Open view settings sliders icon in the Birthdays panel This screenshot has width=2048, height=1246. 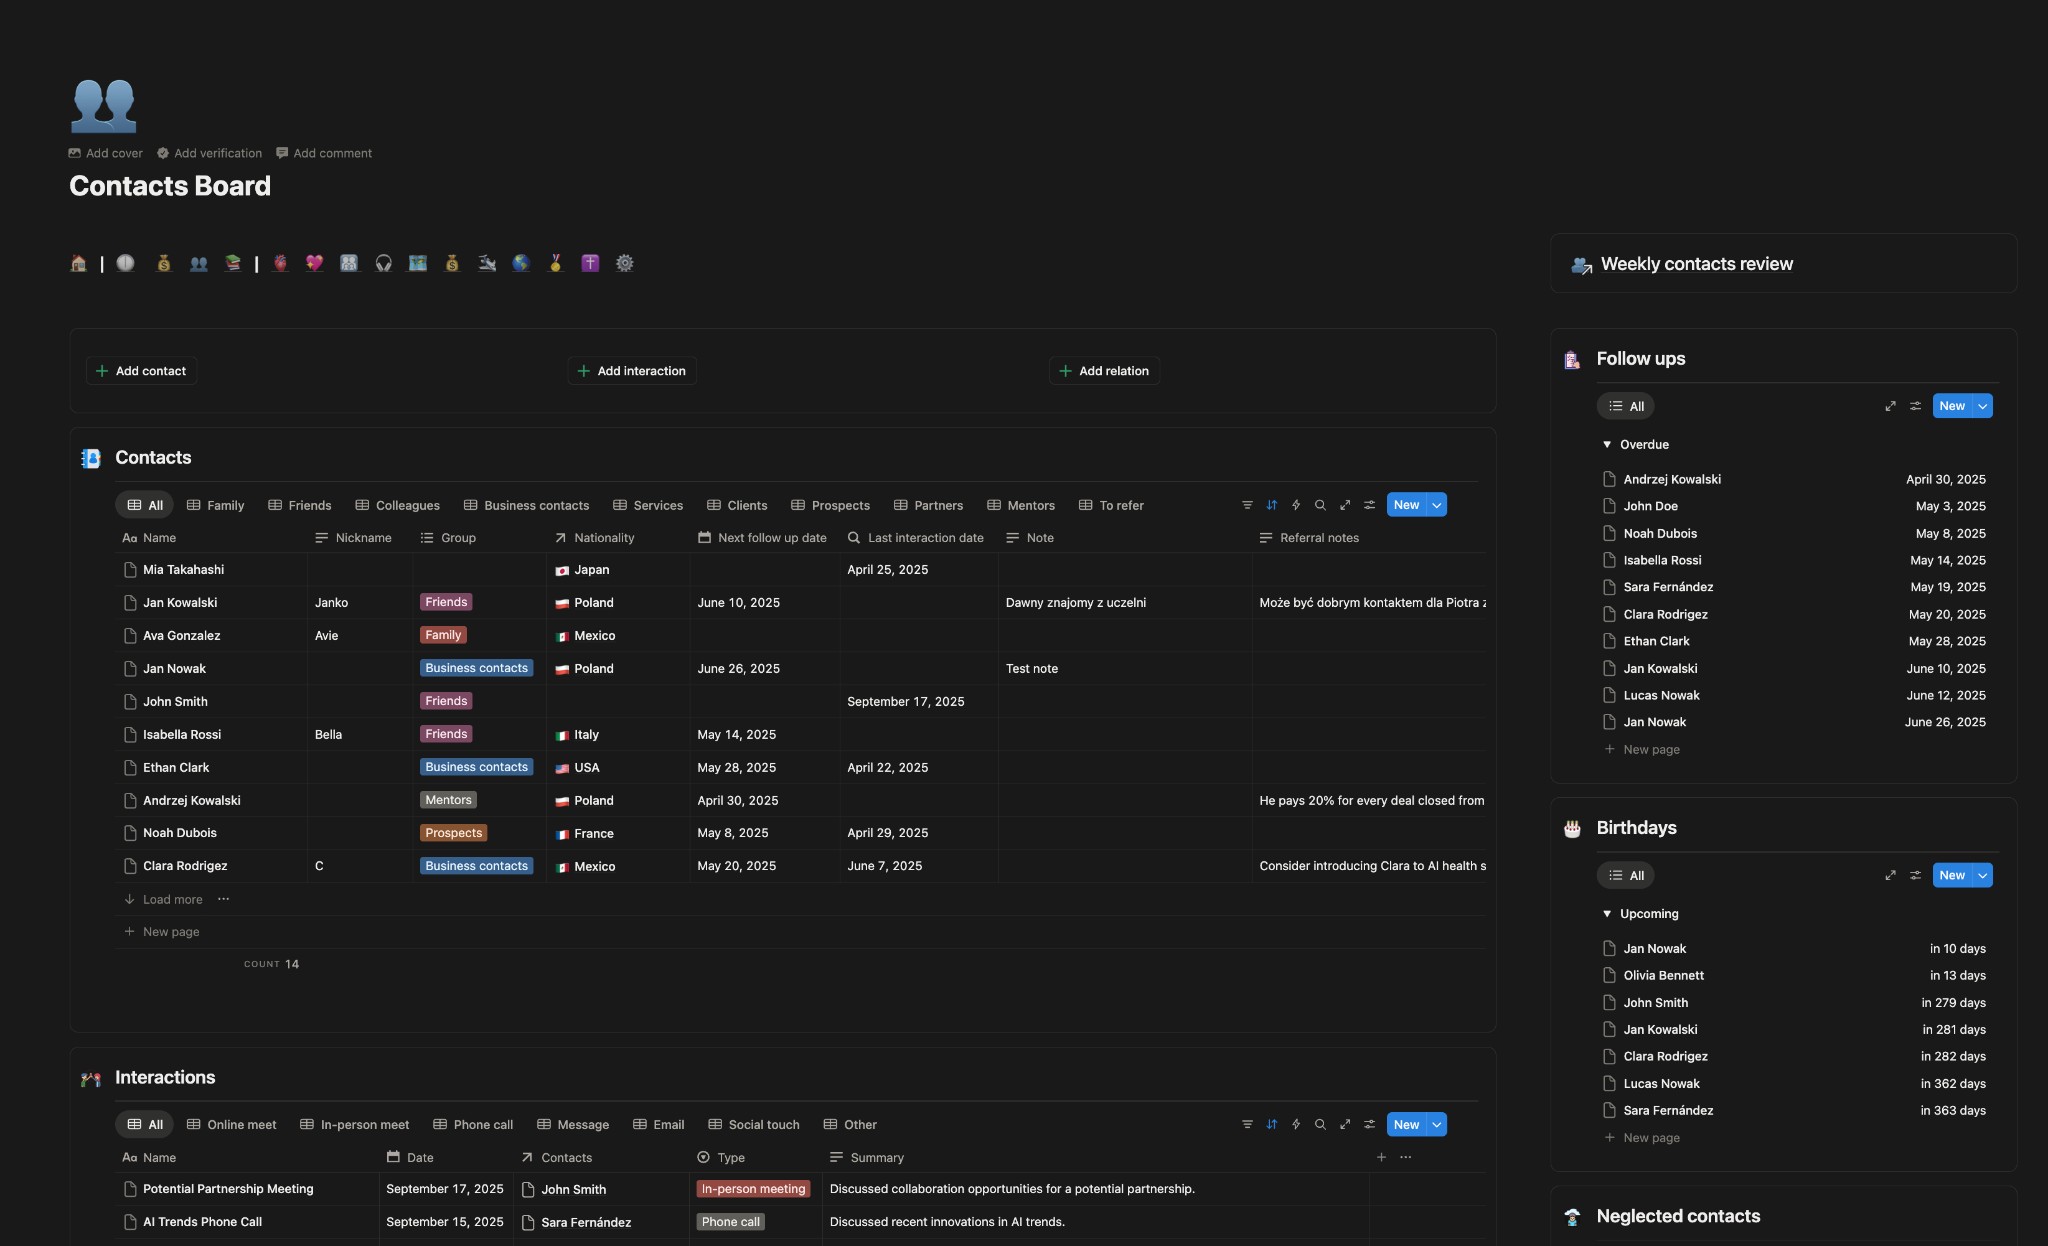click(x=1916, y=875)
